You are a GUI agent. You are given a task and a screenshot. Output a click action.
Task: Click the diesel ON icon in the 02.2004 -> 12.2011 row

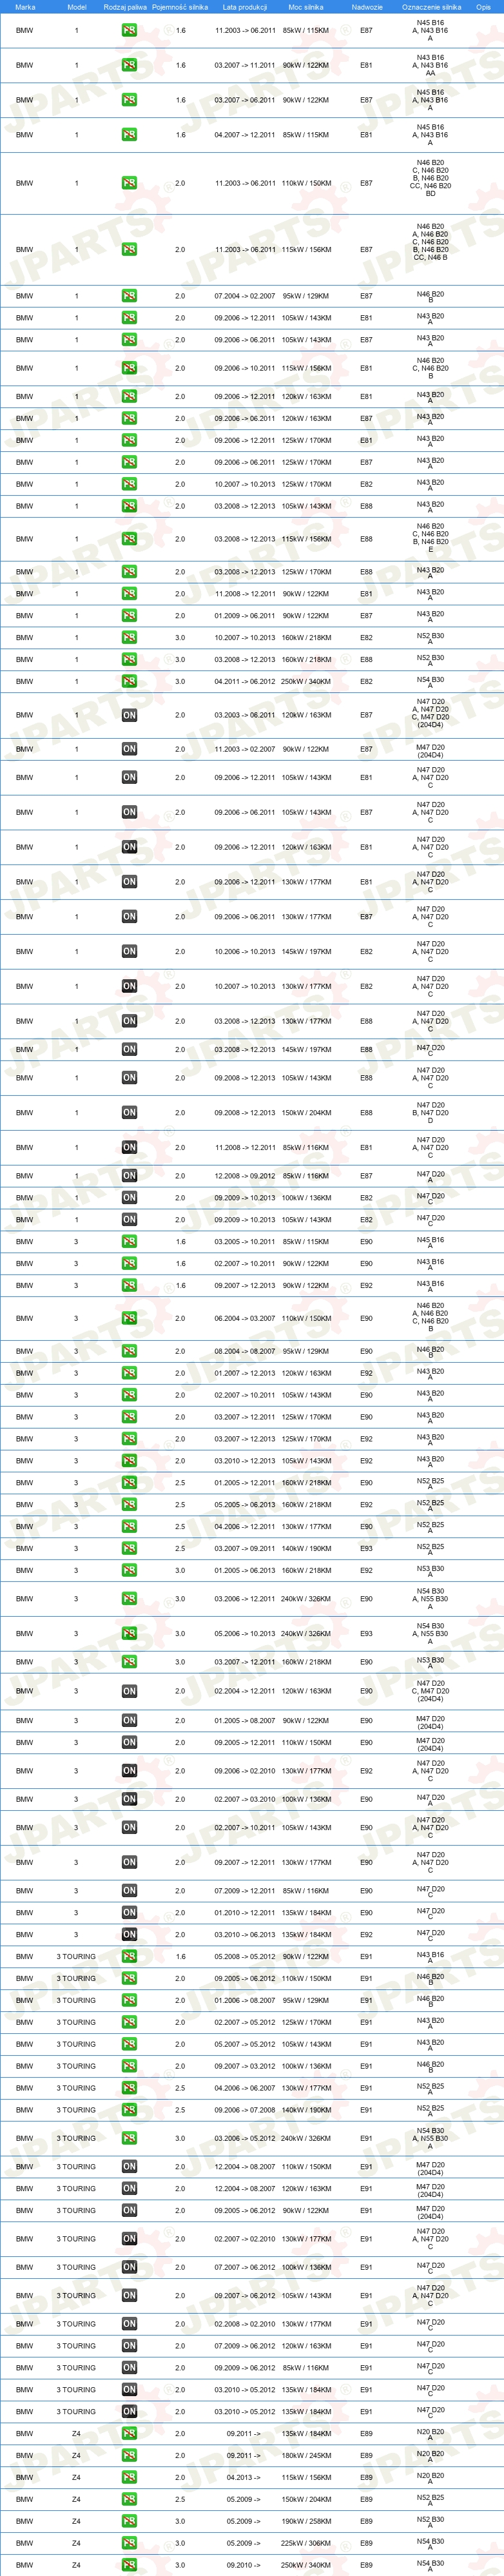(129, 1691)
